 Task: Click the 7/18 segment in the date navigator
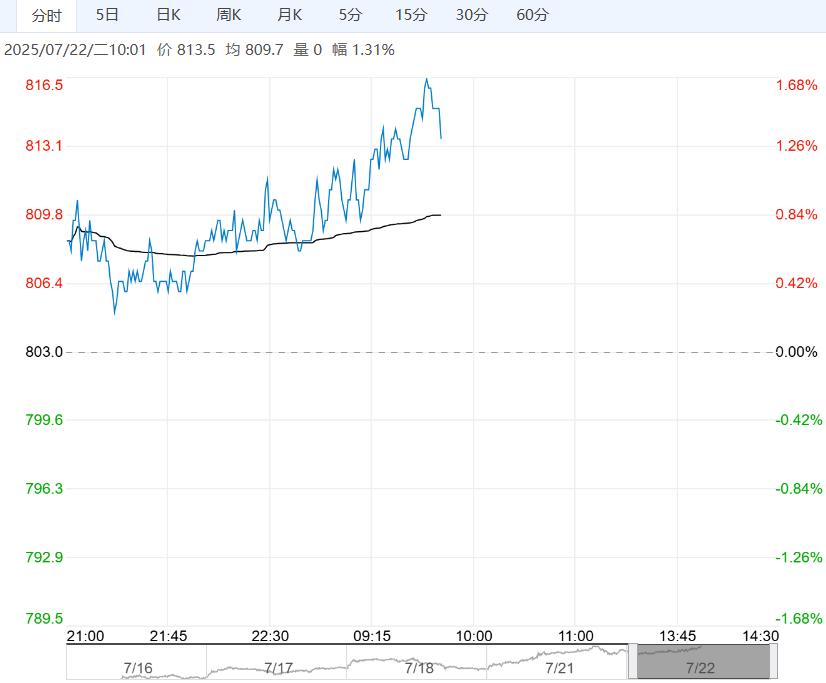point(419,667)
